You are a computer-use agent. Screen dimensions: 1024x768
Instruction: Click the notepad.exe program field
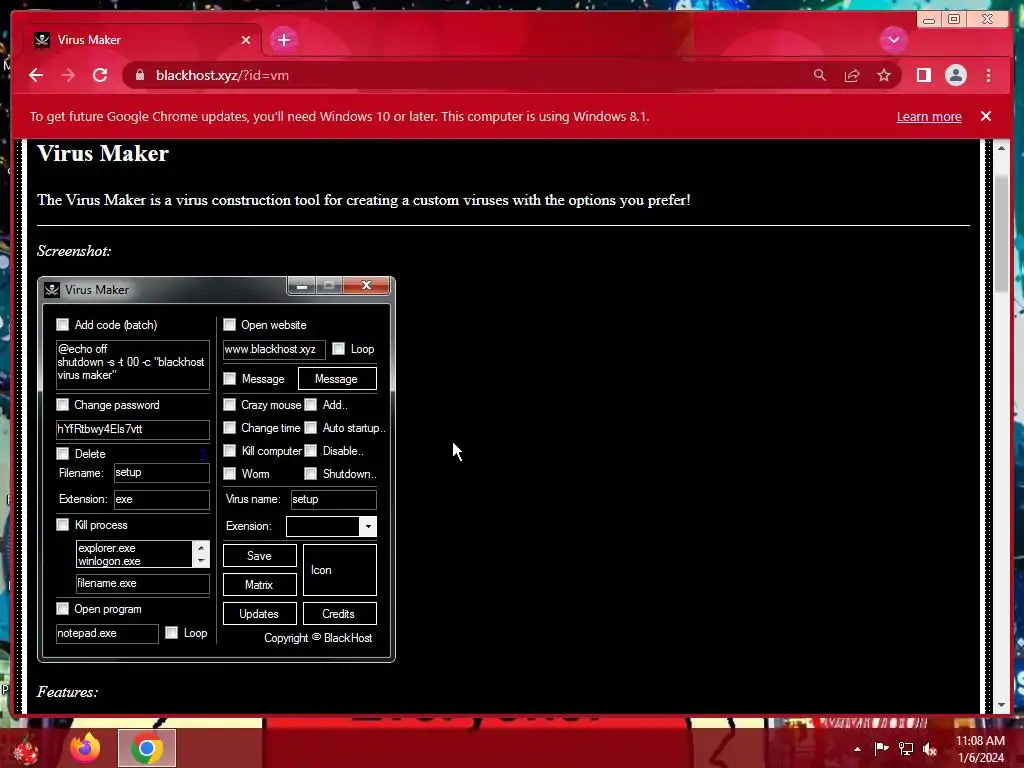[x=107, y=633]
